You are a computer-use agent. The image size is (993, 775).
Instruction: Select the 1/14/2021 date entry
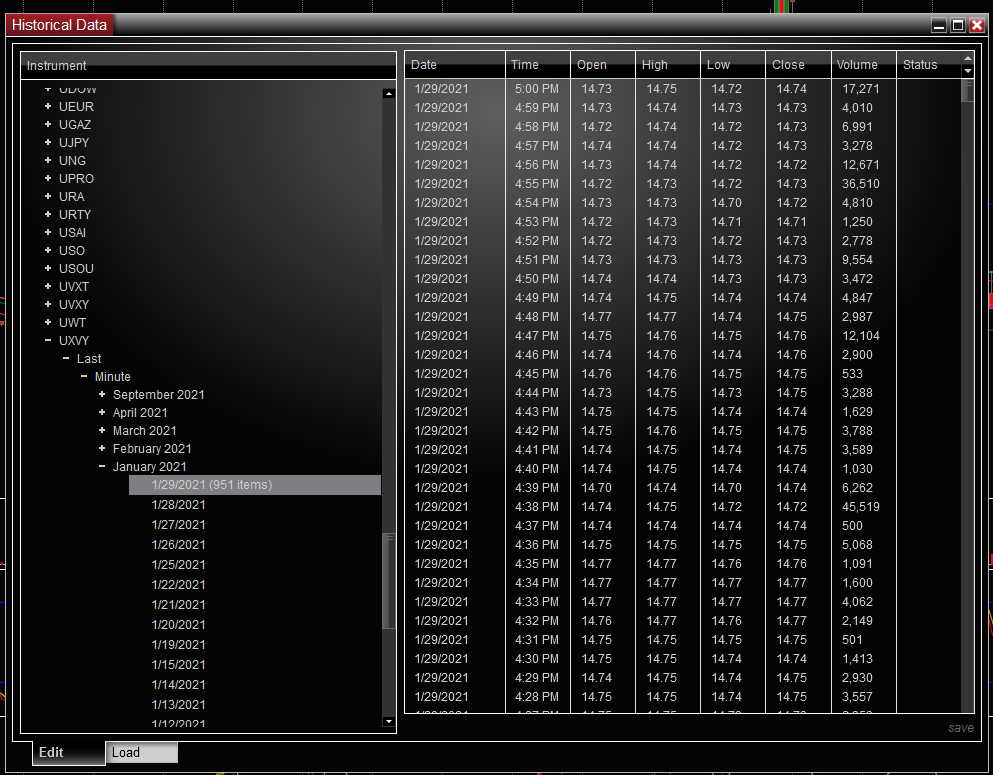pyautogui.click(x=179, y=684)
